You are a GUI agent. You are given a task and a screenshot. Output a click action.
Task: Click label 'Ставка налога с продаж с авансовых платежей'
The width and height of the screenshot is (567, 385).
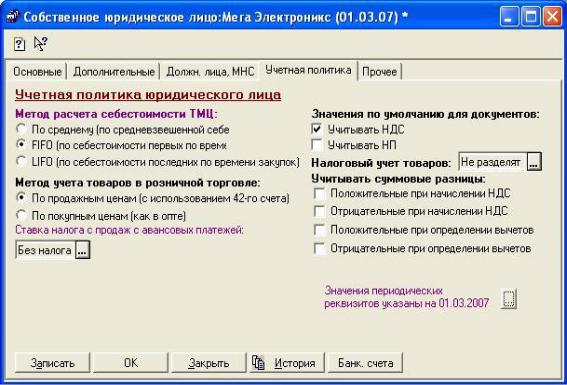click(x=129, y=230)
